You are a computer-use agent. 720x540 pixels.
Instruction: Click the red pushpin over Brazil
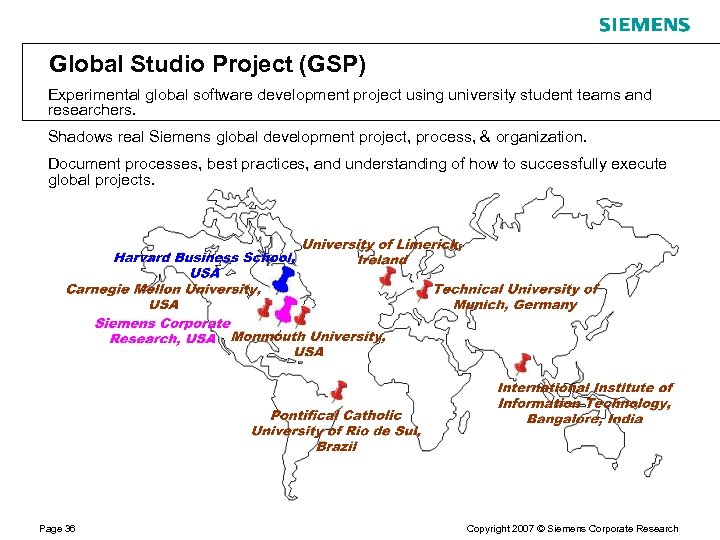coord(339,391)
